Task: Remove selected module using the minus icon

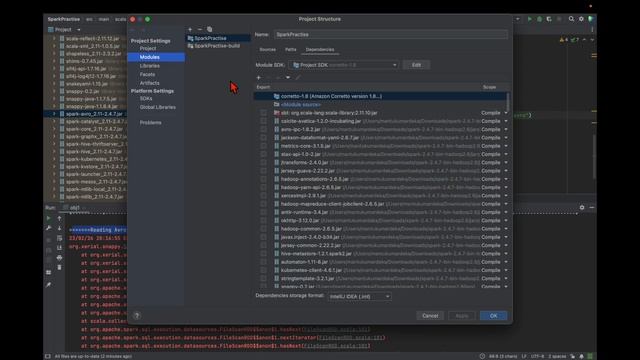Action: tap(200, 29)
